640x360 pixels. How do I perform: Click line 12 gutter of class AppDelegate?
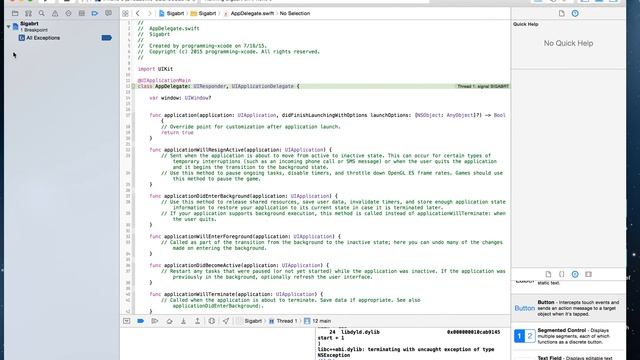[128, 86]
